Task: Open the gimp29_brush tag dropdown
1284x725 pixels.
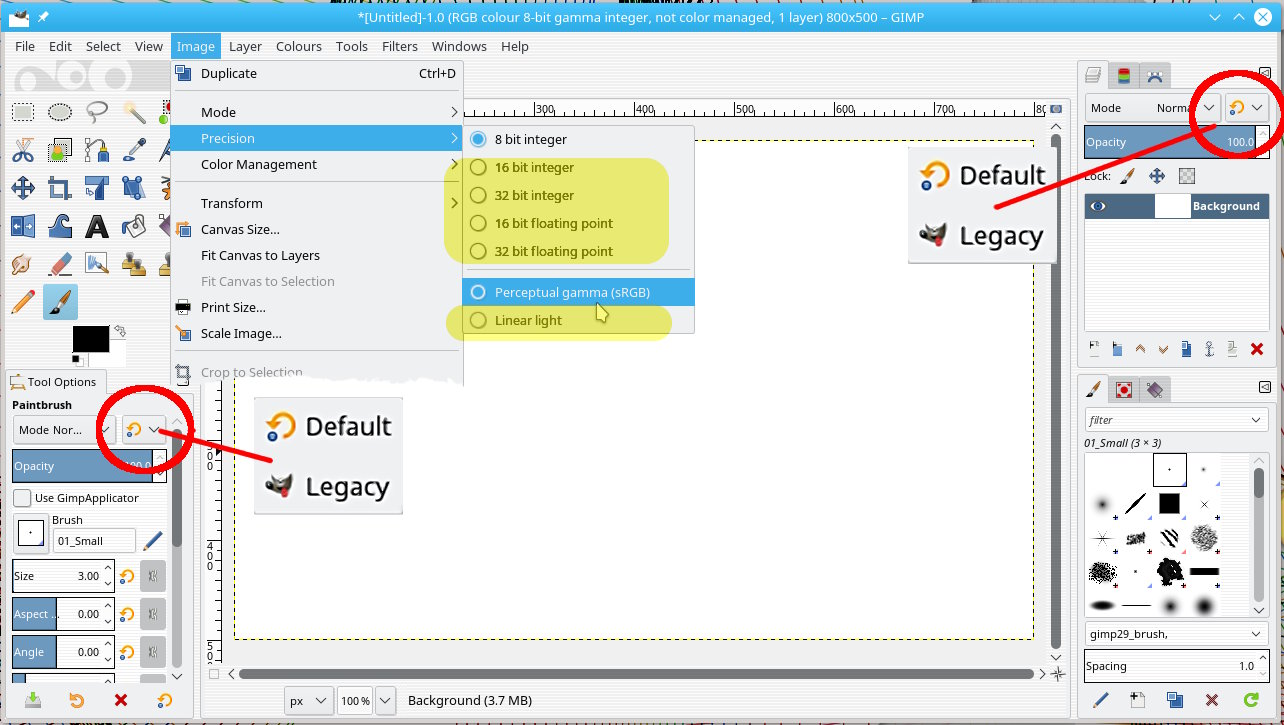Action: (x=1176, y=634)
